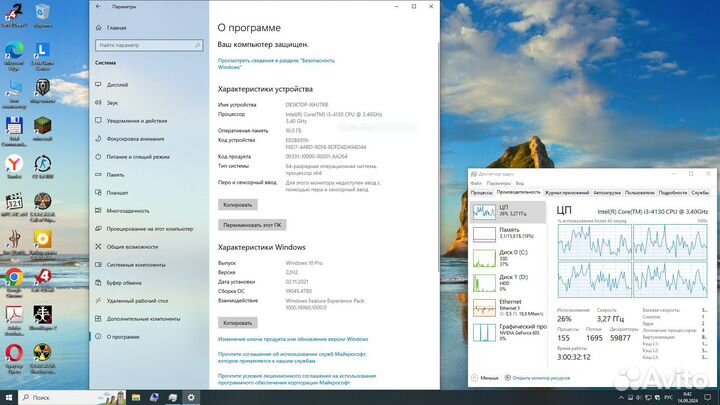720x405 pixels.
Task: Copy device specs with the Копировать button
Action: (x=238, y=204)
